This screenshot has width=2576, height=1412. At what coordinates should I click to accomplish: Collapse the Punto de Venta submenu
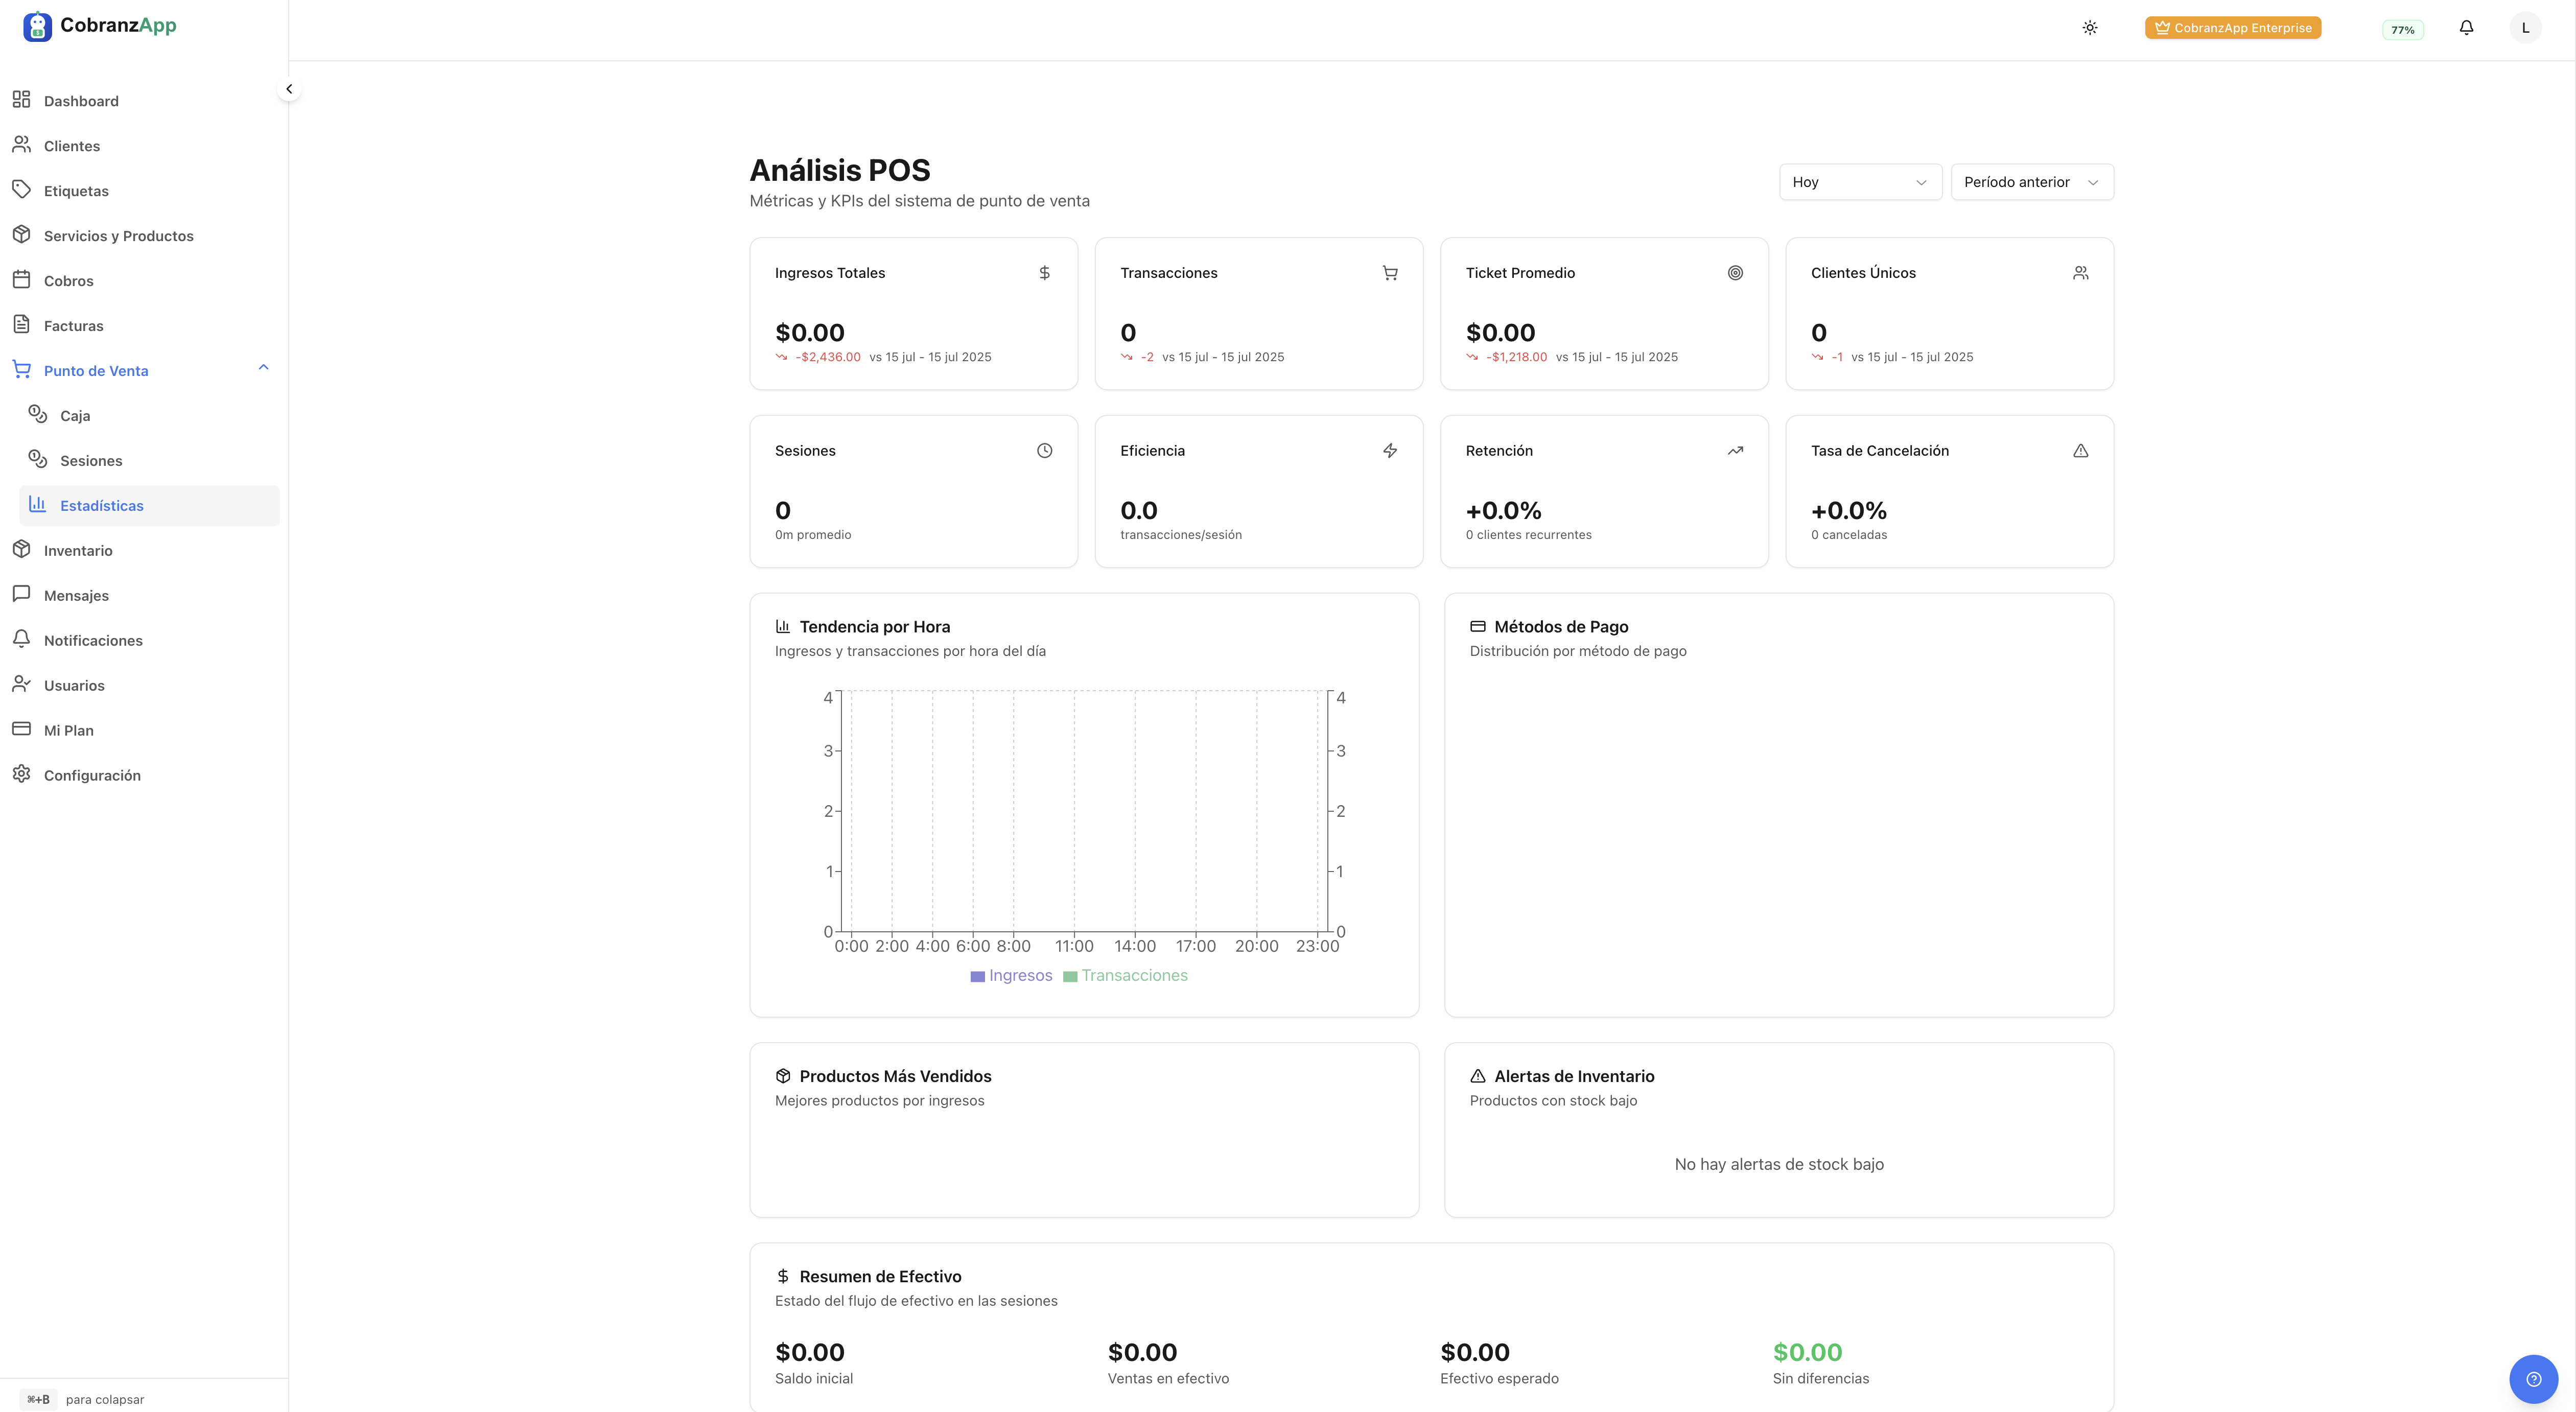coord(263,369)
